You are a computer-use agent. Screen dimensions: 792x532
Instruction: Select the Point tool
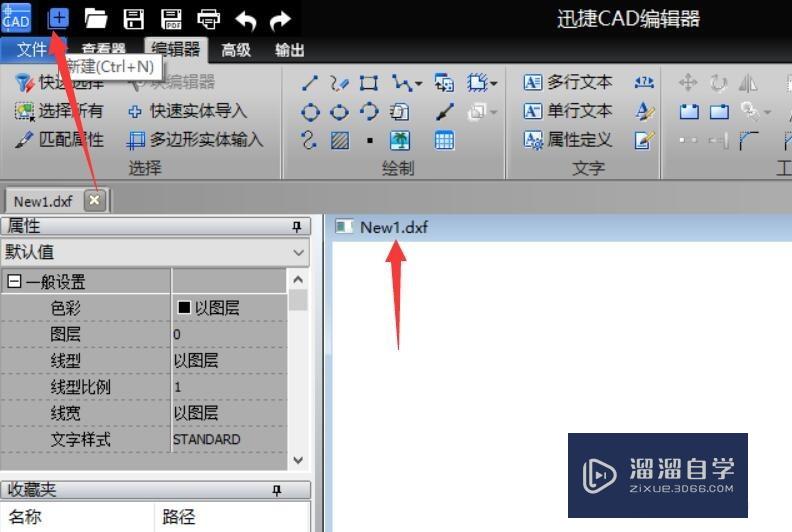tap(370, 140)
